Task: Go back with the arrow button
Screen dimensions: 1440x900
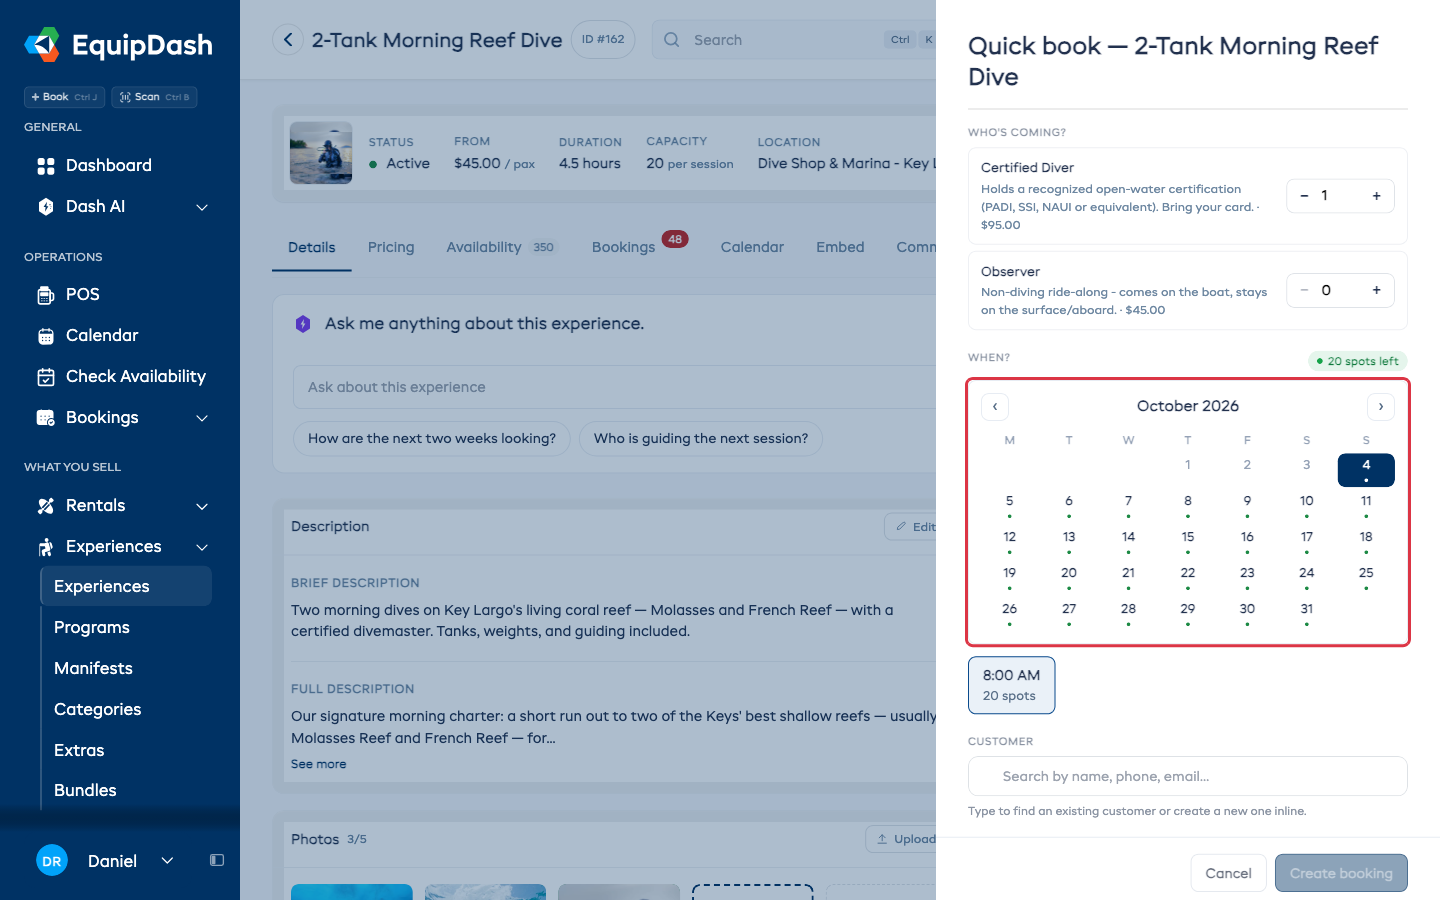Action: pyautogui.click(x=288, y=40)
